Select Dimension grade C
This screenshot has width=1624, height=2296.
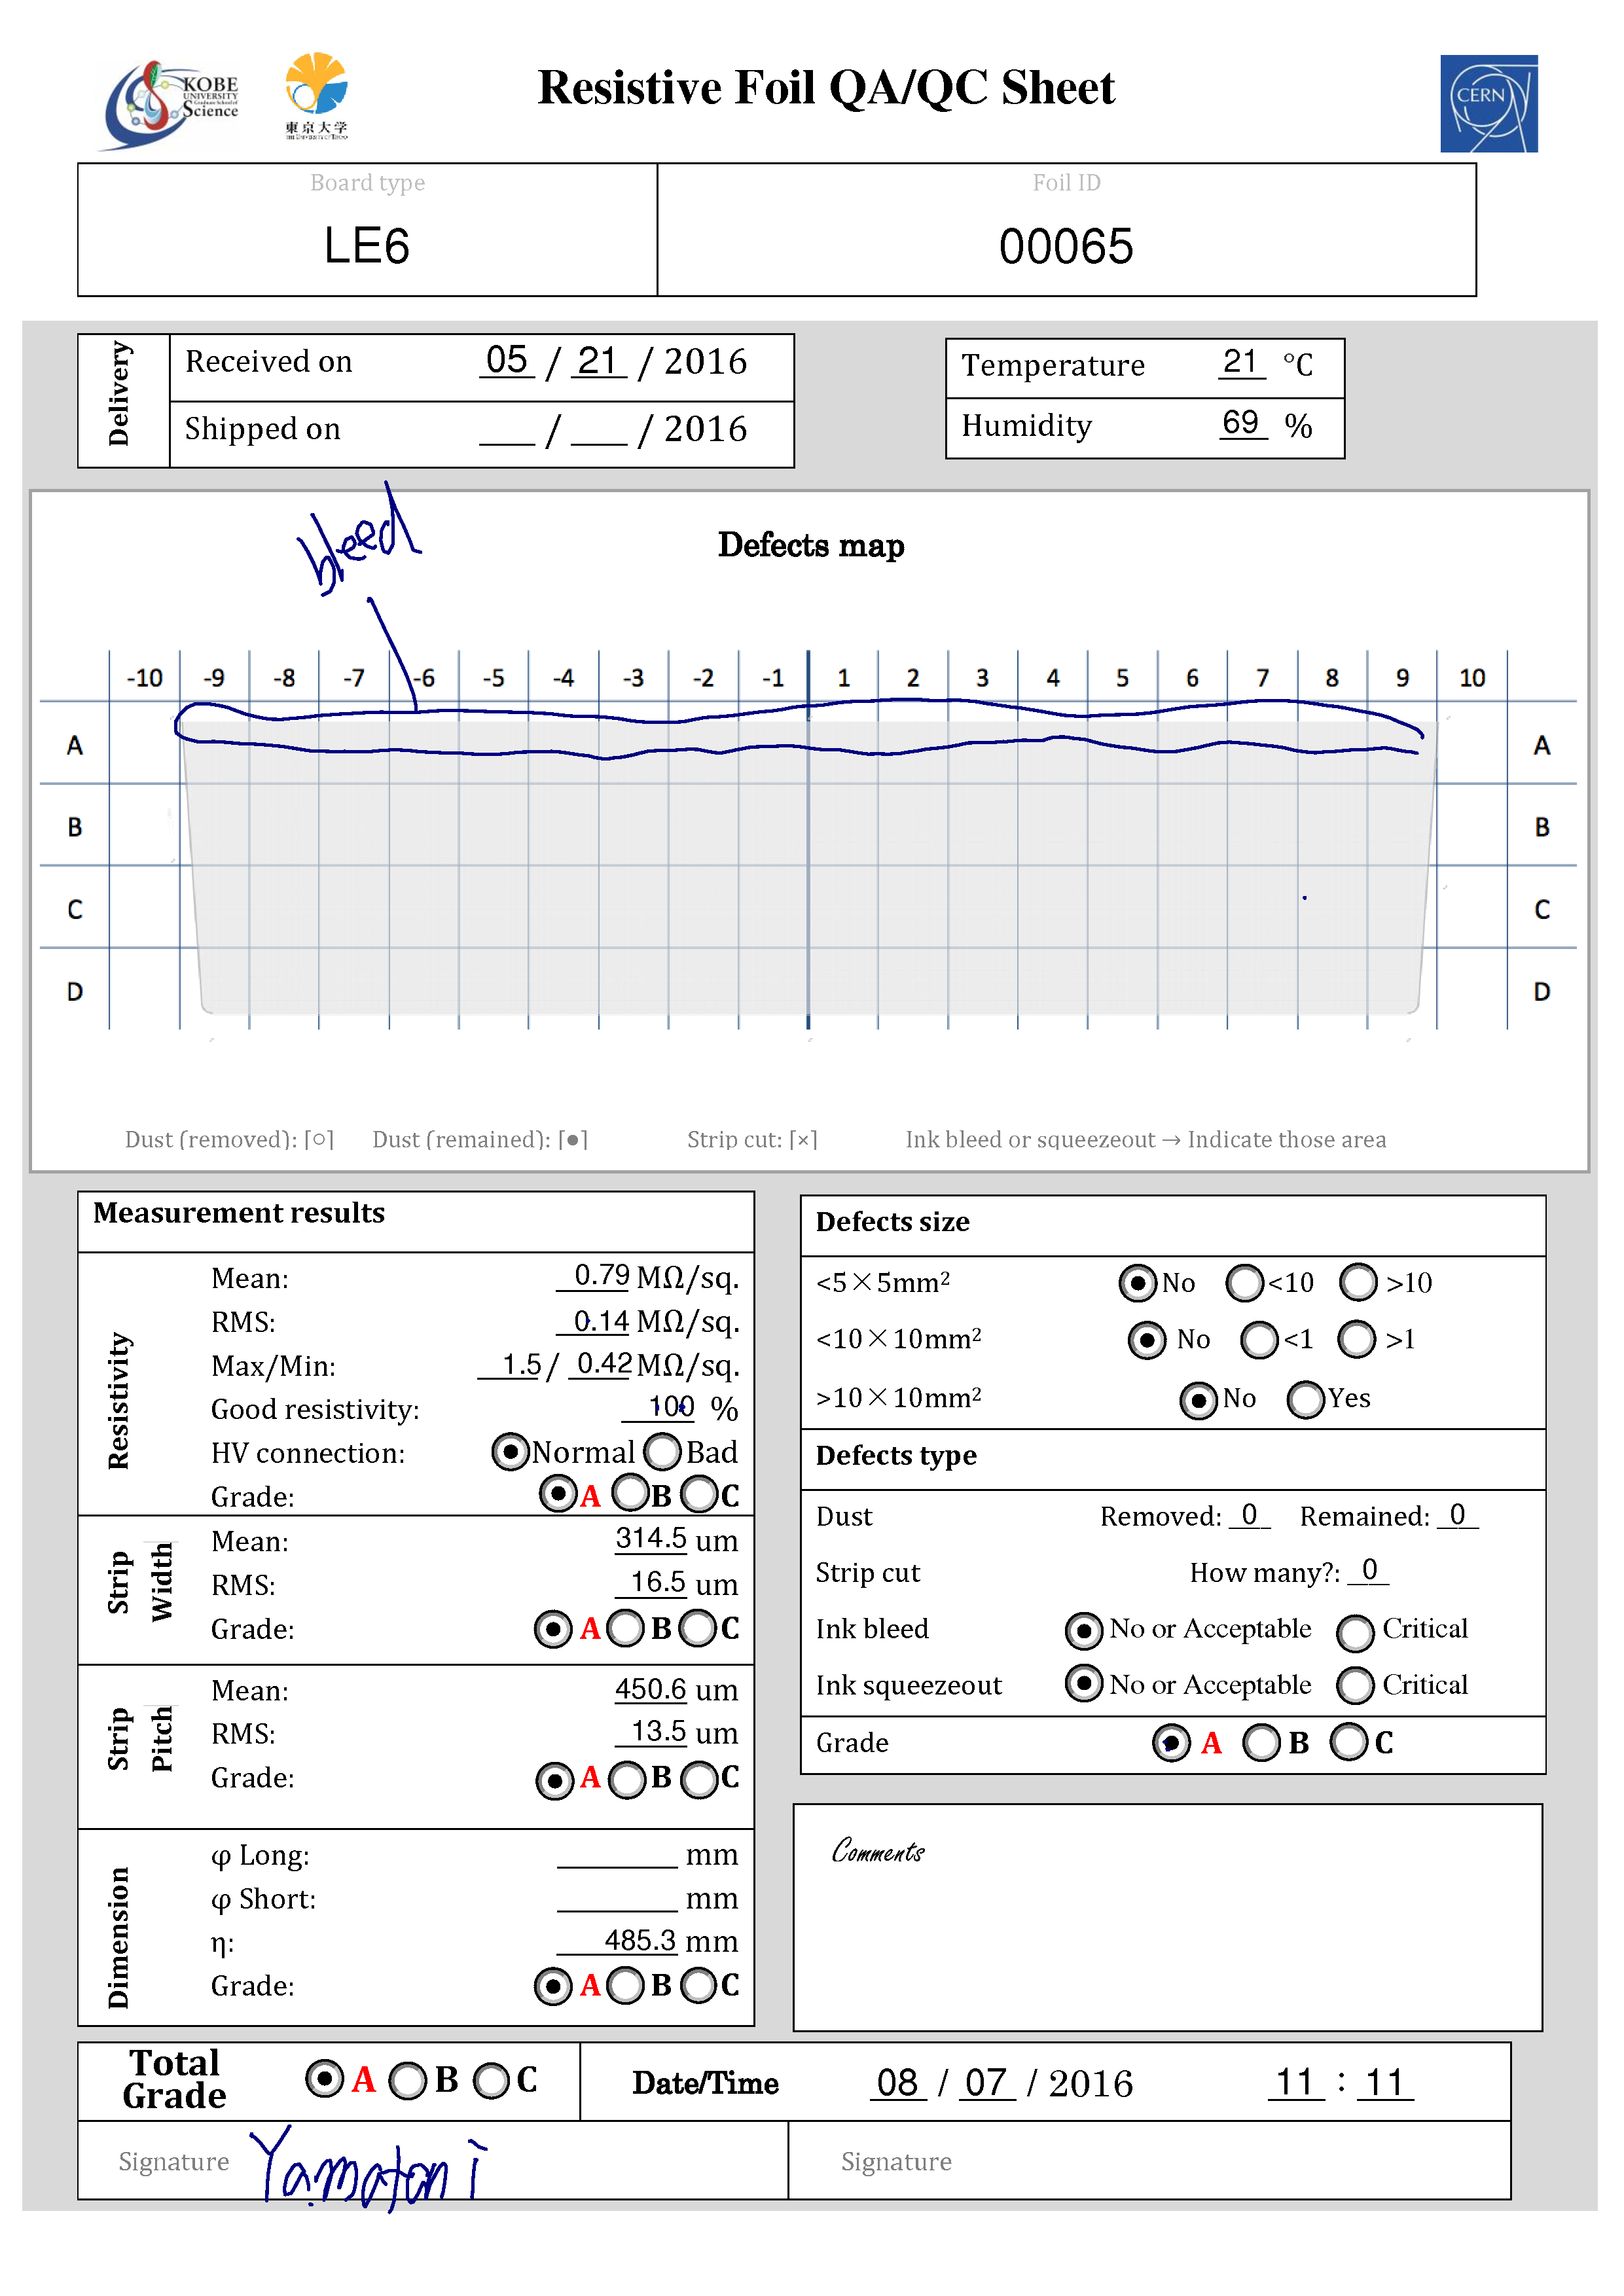[x=699, y=1986]
